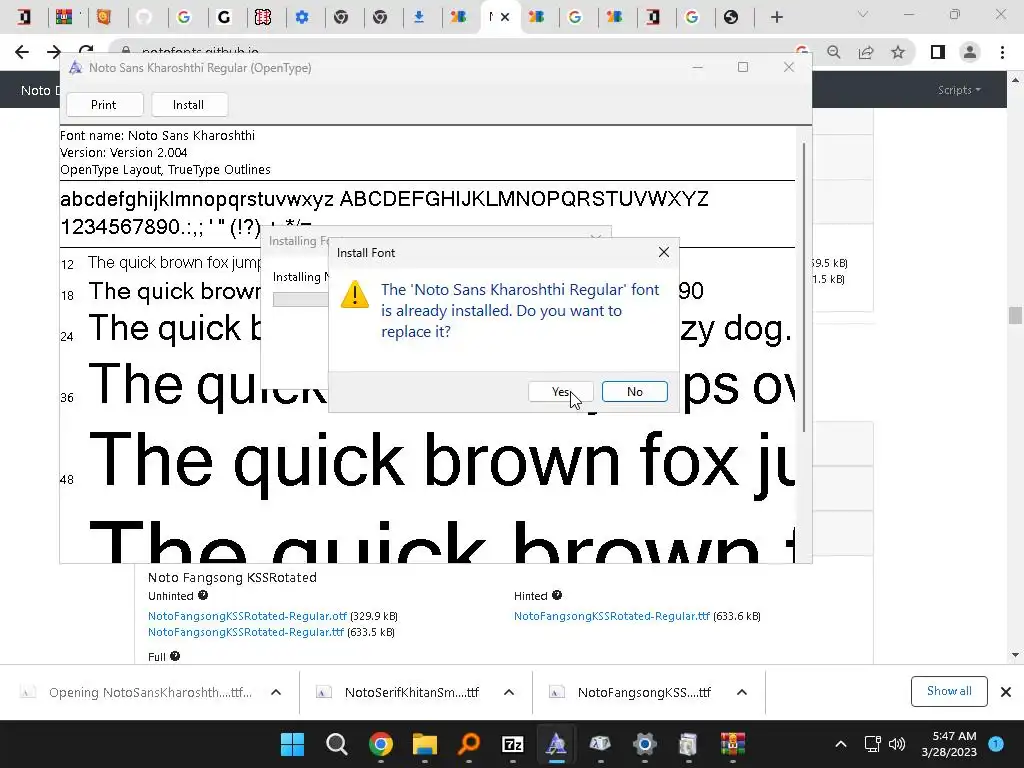The width and height of the screenshot is (1024, 768).
Task: Open WinRAR from the taskbar
Action: pos(733,744)
